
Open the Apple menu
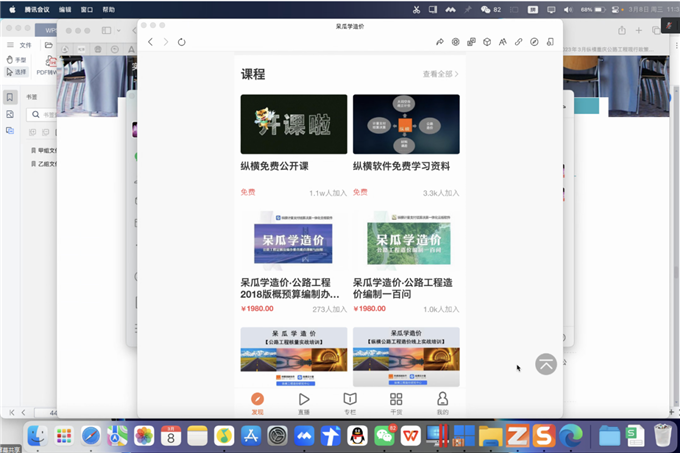tap(12, 10)
